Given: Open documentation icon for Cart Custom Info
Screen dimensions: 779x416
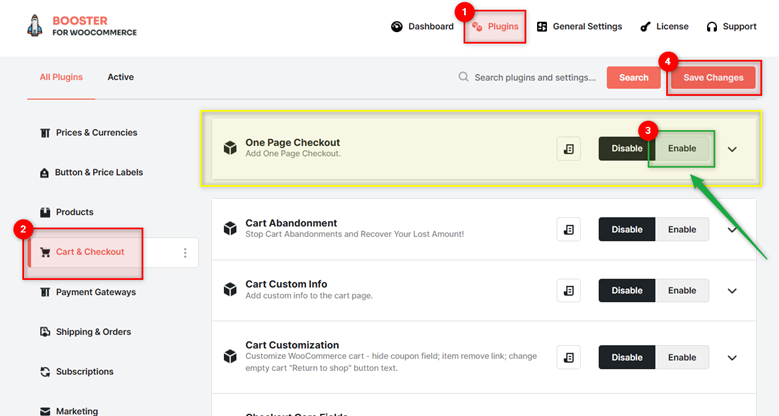Looking at the screenshot, I should click(x=569, y=291).
